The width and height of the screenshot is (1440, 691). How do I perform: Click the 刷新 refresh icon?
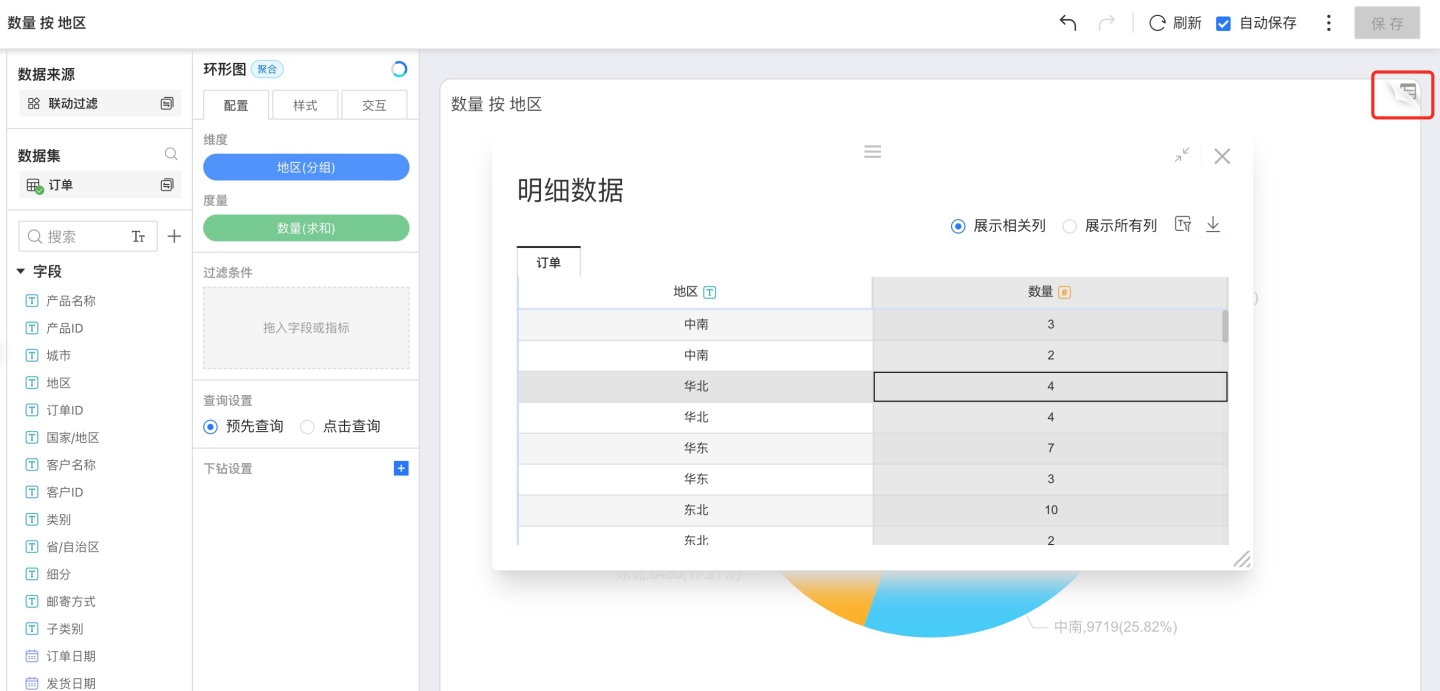[x=1157, y=23]
